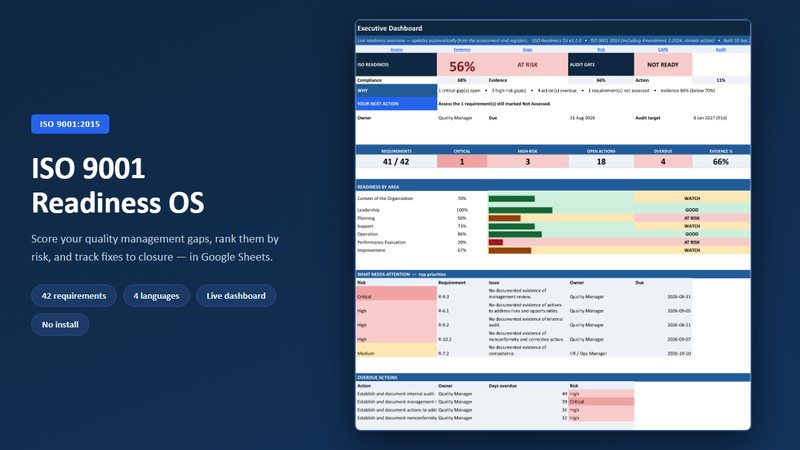
Task: Select the Critical cell in Overdue Actions
Action: [601, 402]
